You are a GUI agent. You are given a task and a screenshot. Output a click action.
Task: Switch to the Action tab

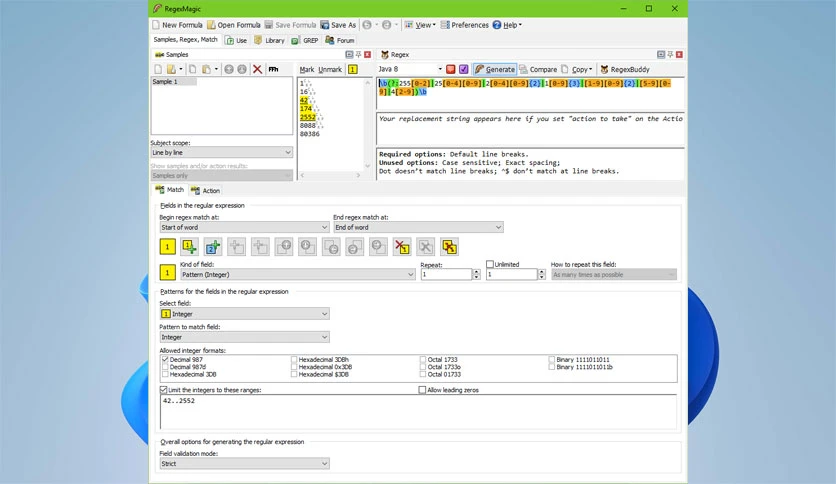point(206,190)
